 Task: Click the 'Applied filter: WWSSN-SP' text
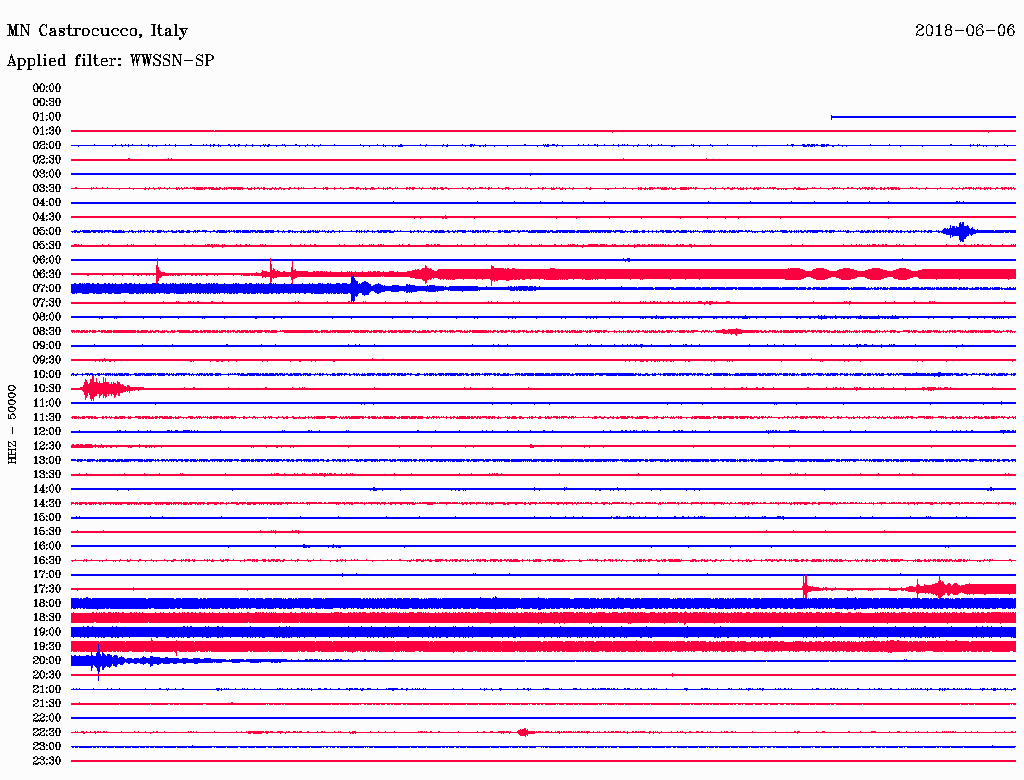(110, 61)
